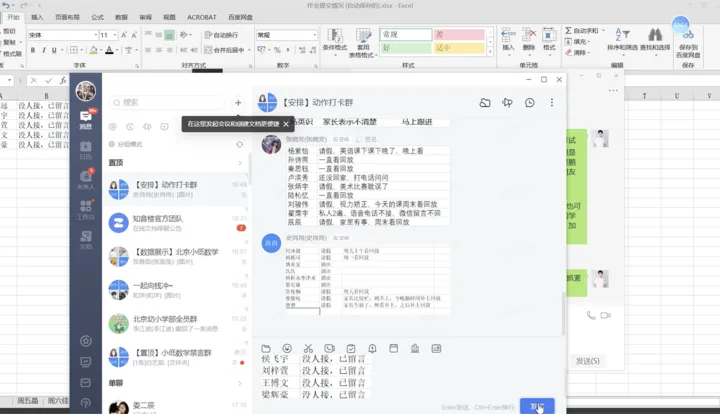Open the 【安排】动作打卡群 conversation
Viewport: 720px width, 414px height.
click(177, 189)
